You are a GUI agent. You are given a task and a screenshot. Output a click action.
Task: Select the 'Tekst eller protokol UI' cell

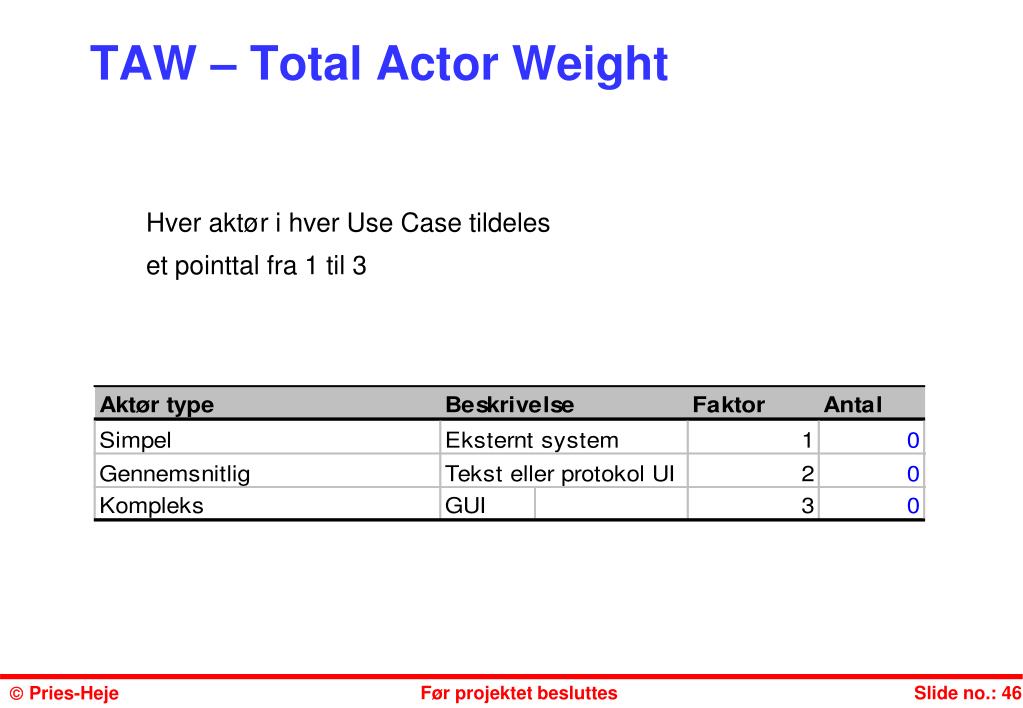click(x=564, y=472)
